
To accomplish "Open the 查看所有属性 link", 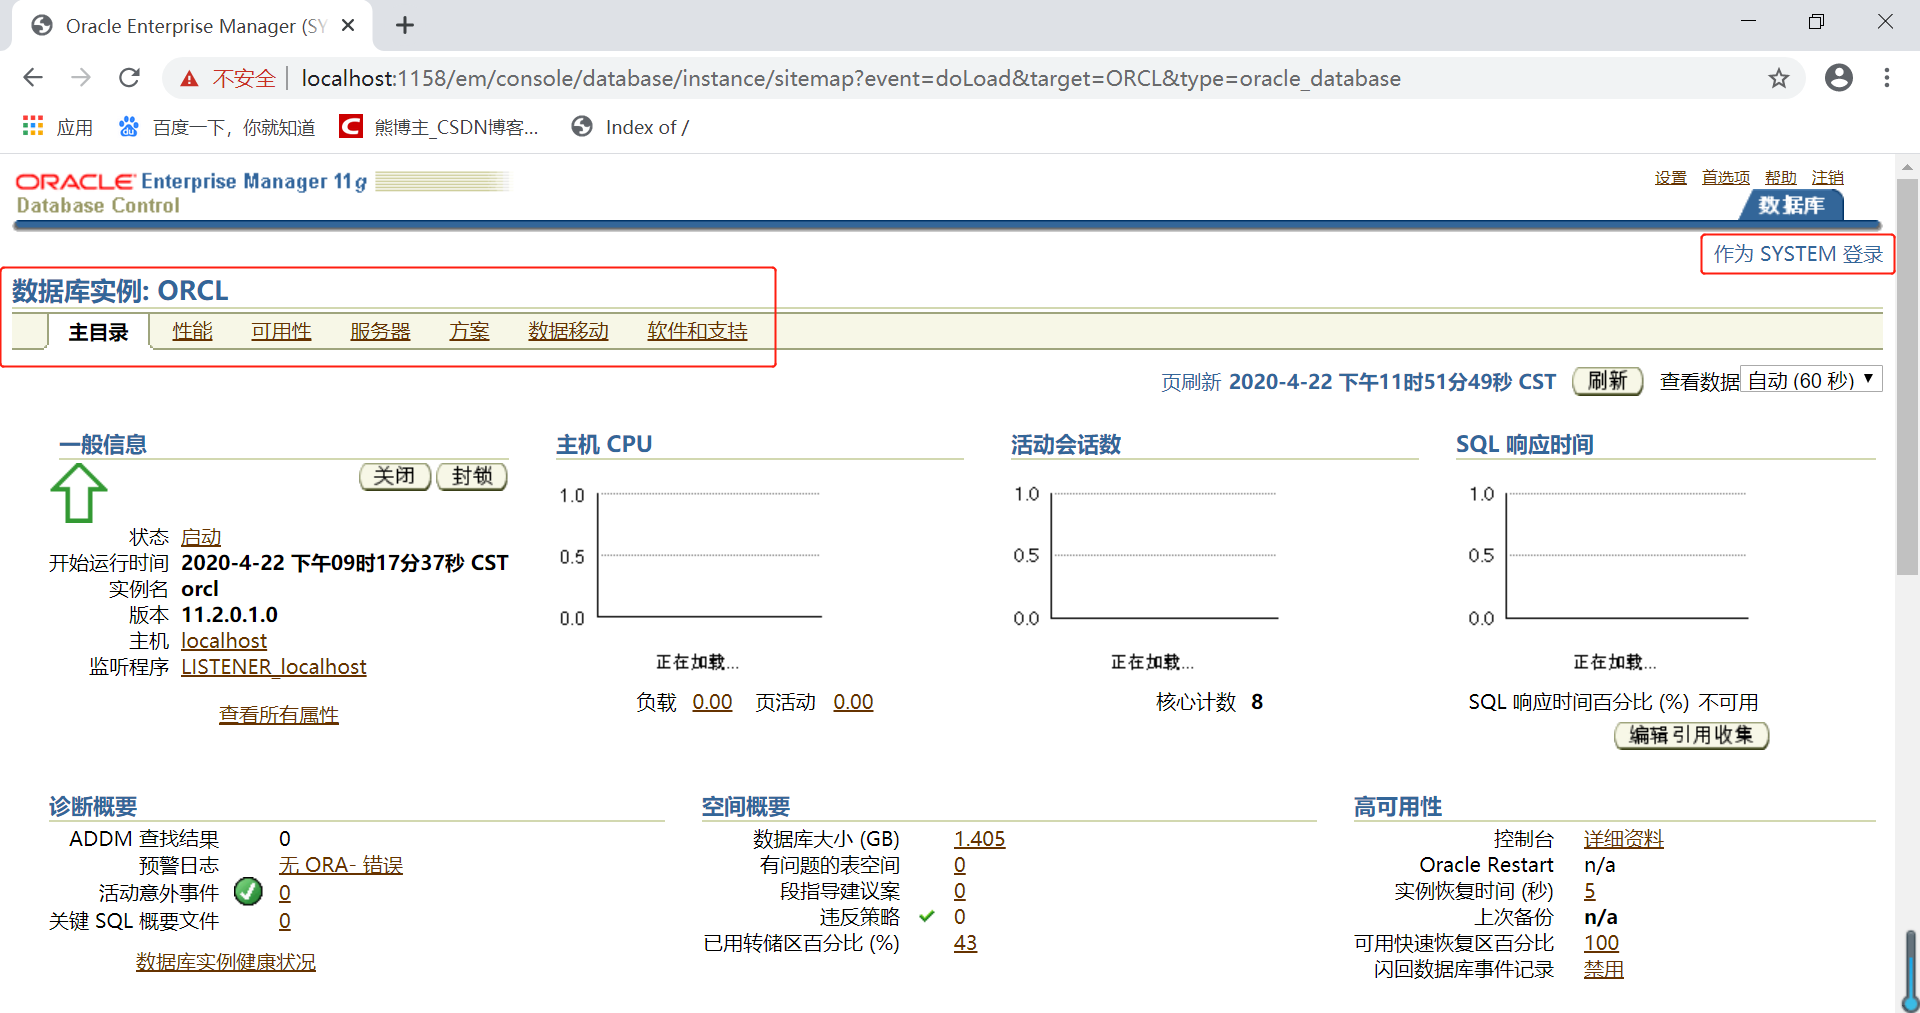I will [x=279, y=715].
